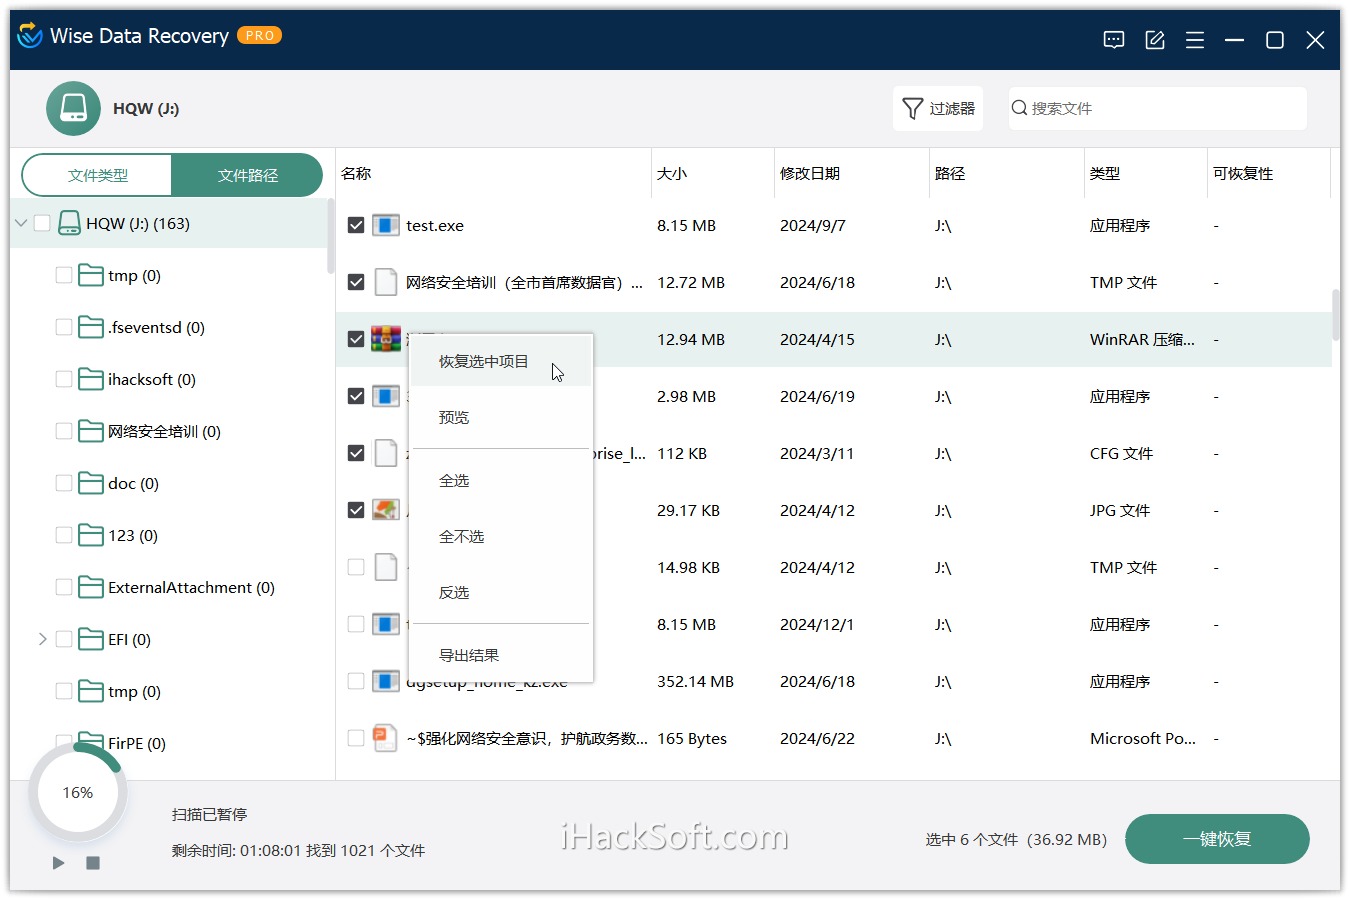This screenshot has width=1350, height=900.
Task: Switch to the 文件类型 tab
Action: coord(98,175)
